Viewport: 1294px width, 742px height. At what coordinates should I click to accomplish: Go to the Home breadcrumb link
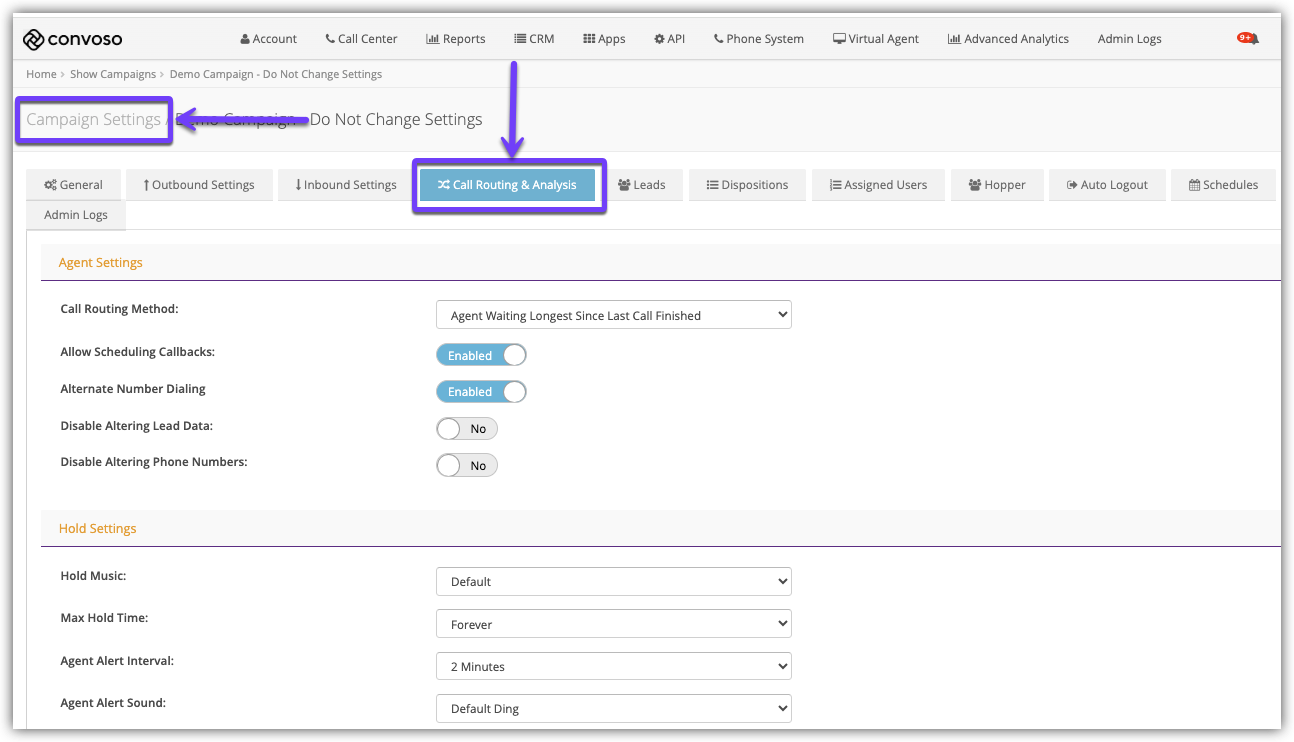pos(41,74)
